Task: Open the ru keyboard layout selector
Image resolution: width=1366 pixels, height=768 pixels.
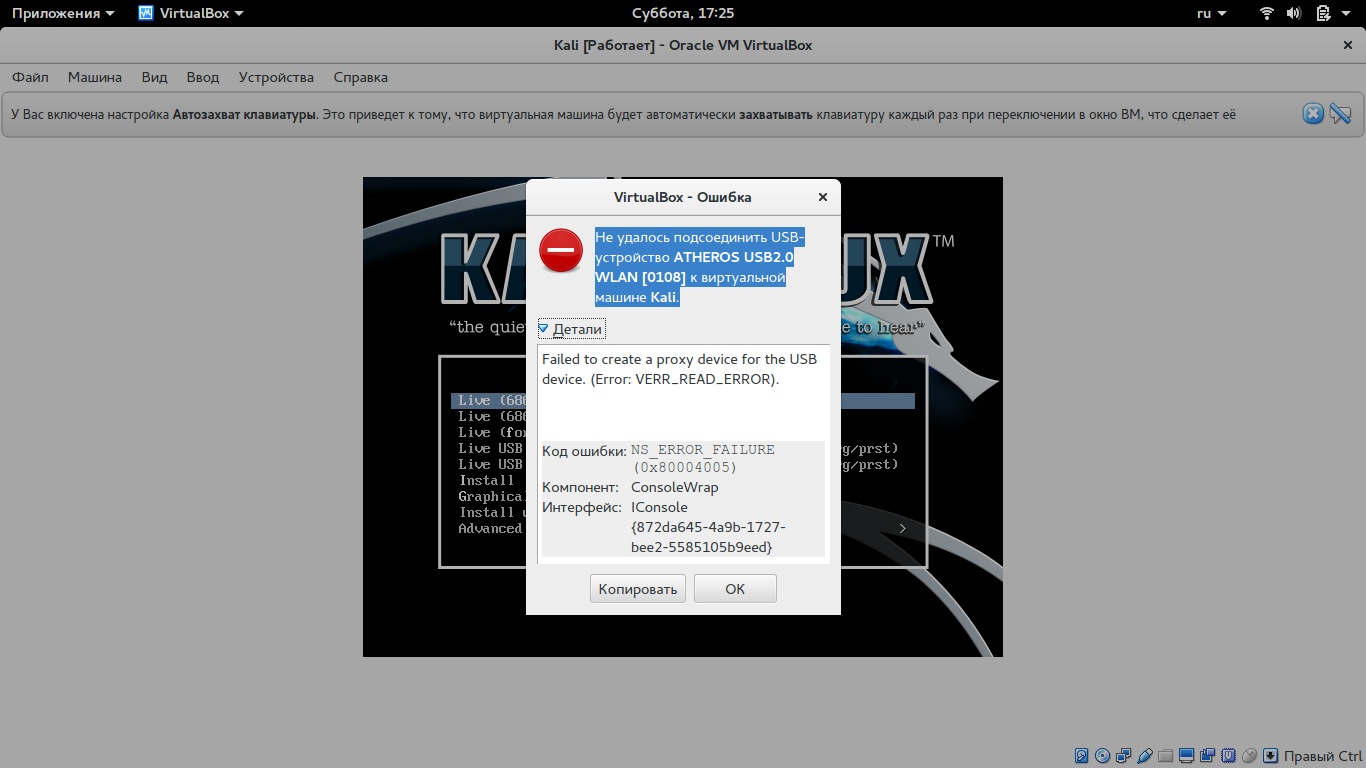Action: [x=1211, y=13]
